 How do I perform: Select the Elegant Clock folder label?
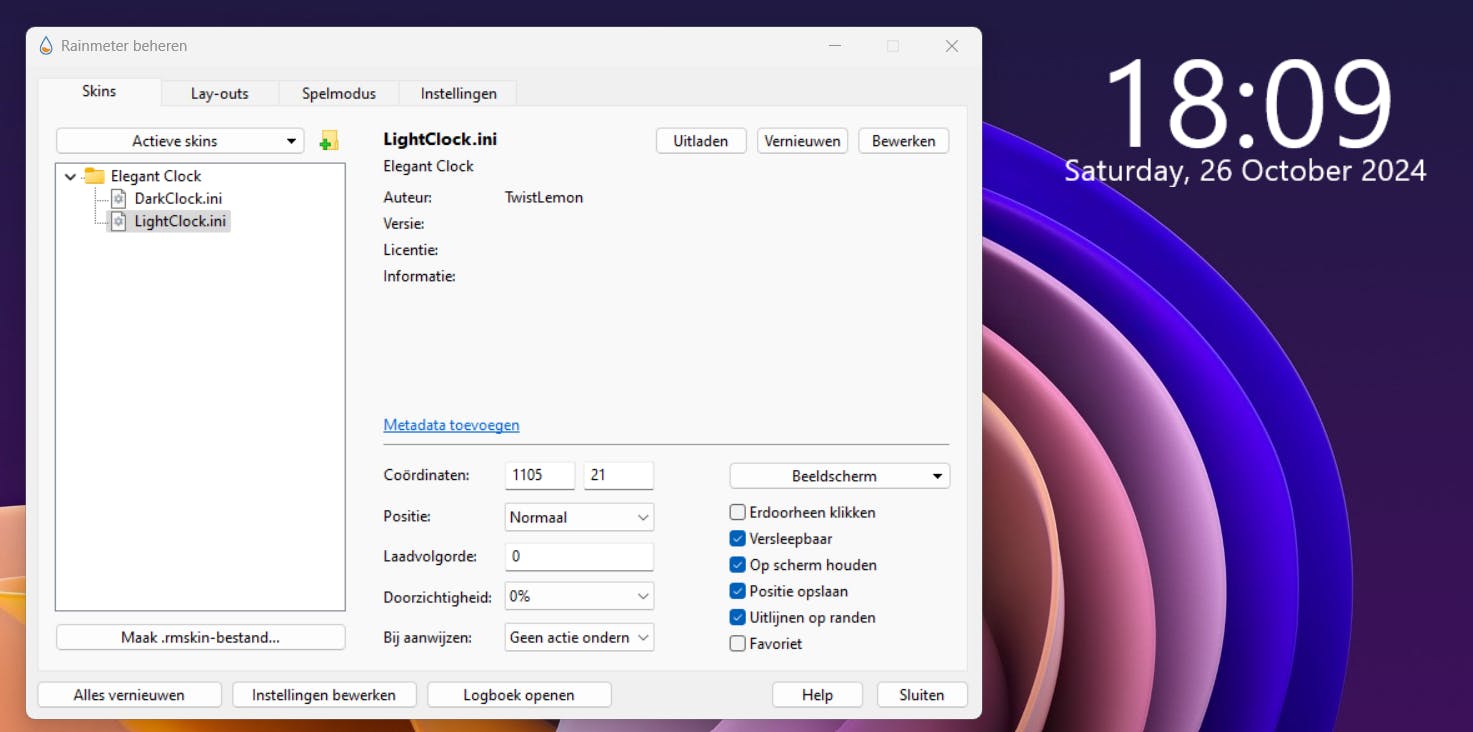point(156,176)
